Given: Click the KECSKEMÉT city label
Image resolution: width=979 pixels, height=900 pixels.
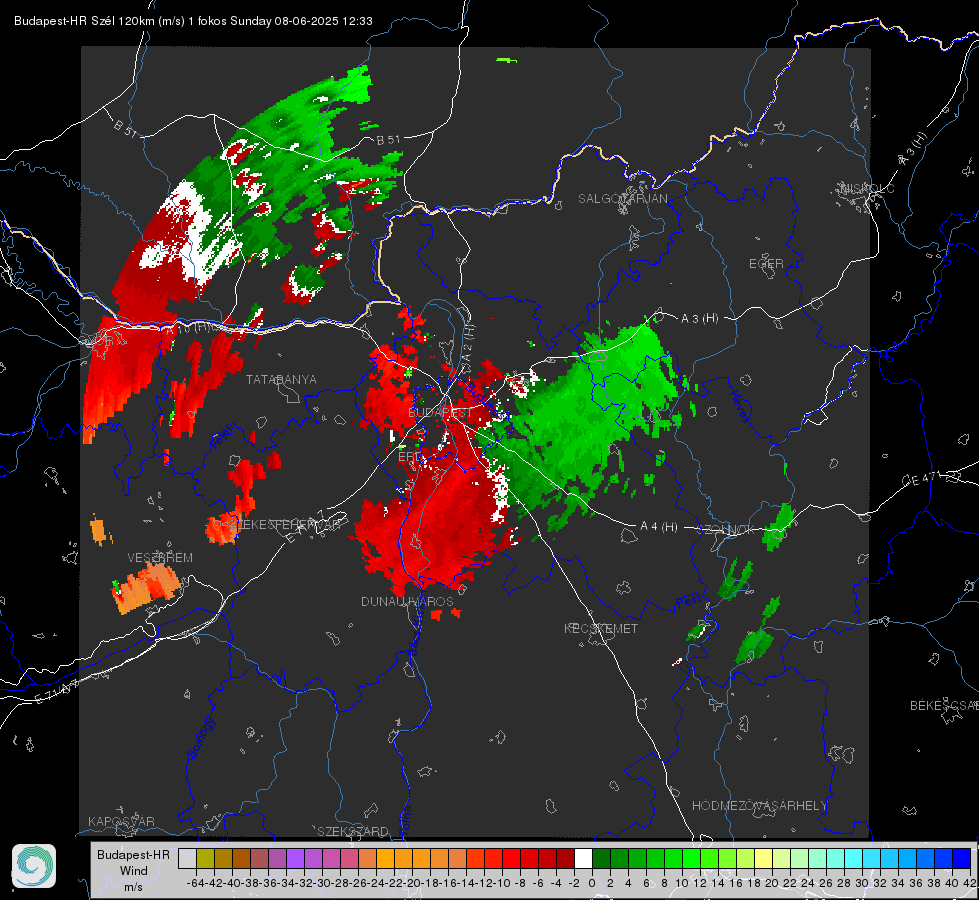Looking at the screenshot, I should click(601, 628).
